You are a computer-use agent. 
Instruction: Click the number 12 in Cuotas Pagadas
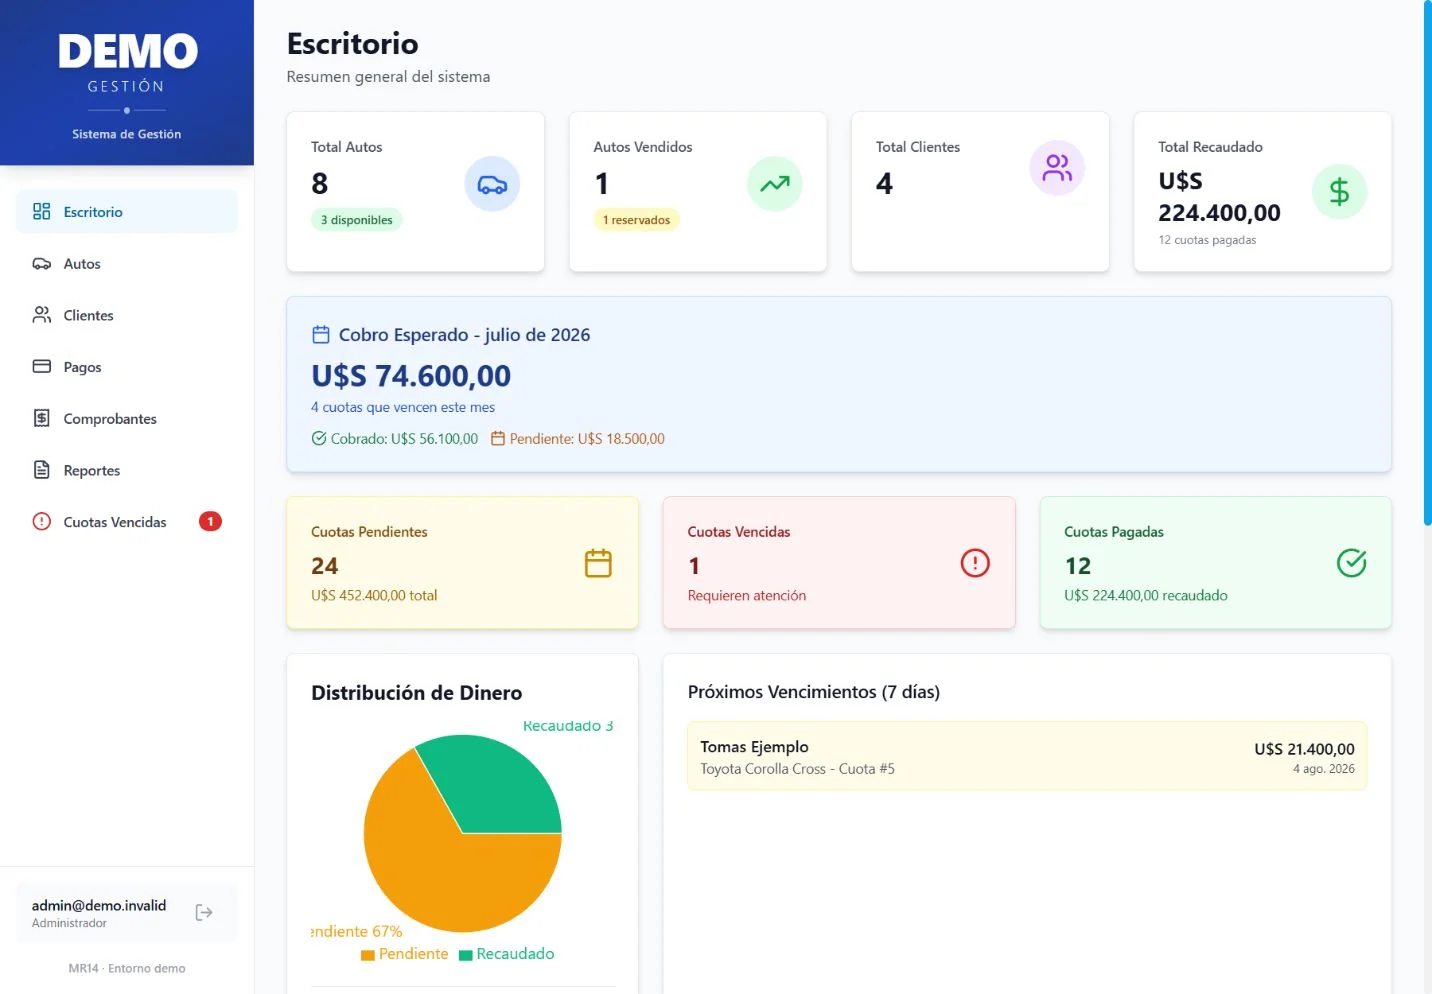(x=1078, y=566)
